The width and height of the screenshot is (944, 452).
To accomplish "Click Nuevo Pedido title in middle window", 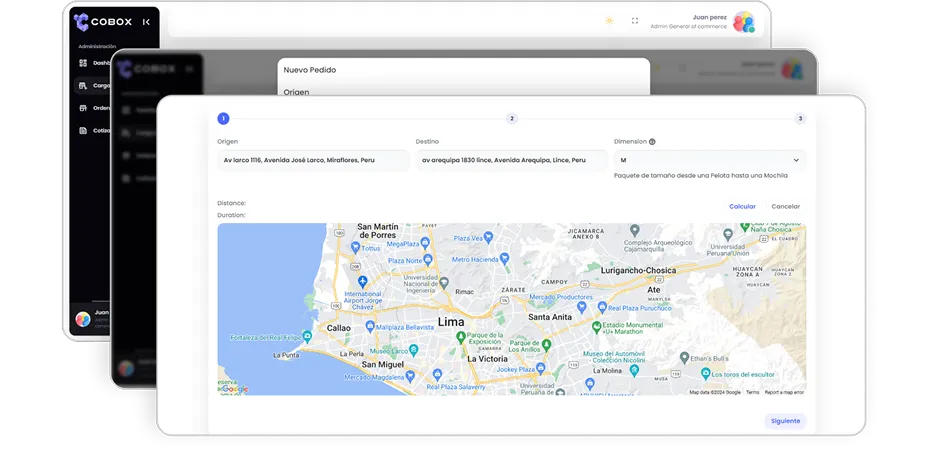I will (309, 70).
